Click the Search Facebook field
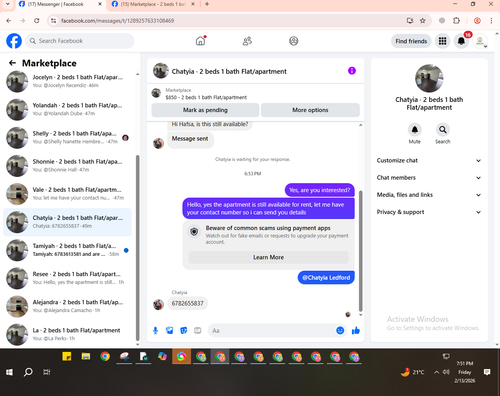Image resolution: width=500 pixels, height=396 pixels. point(80,41)
